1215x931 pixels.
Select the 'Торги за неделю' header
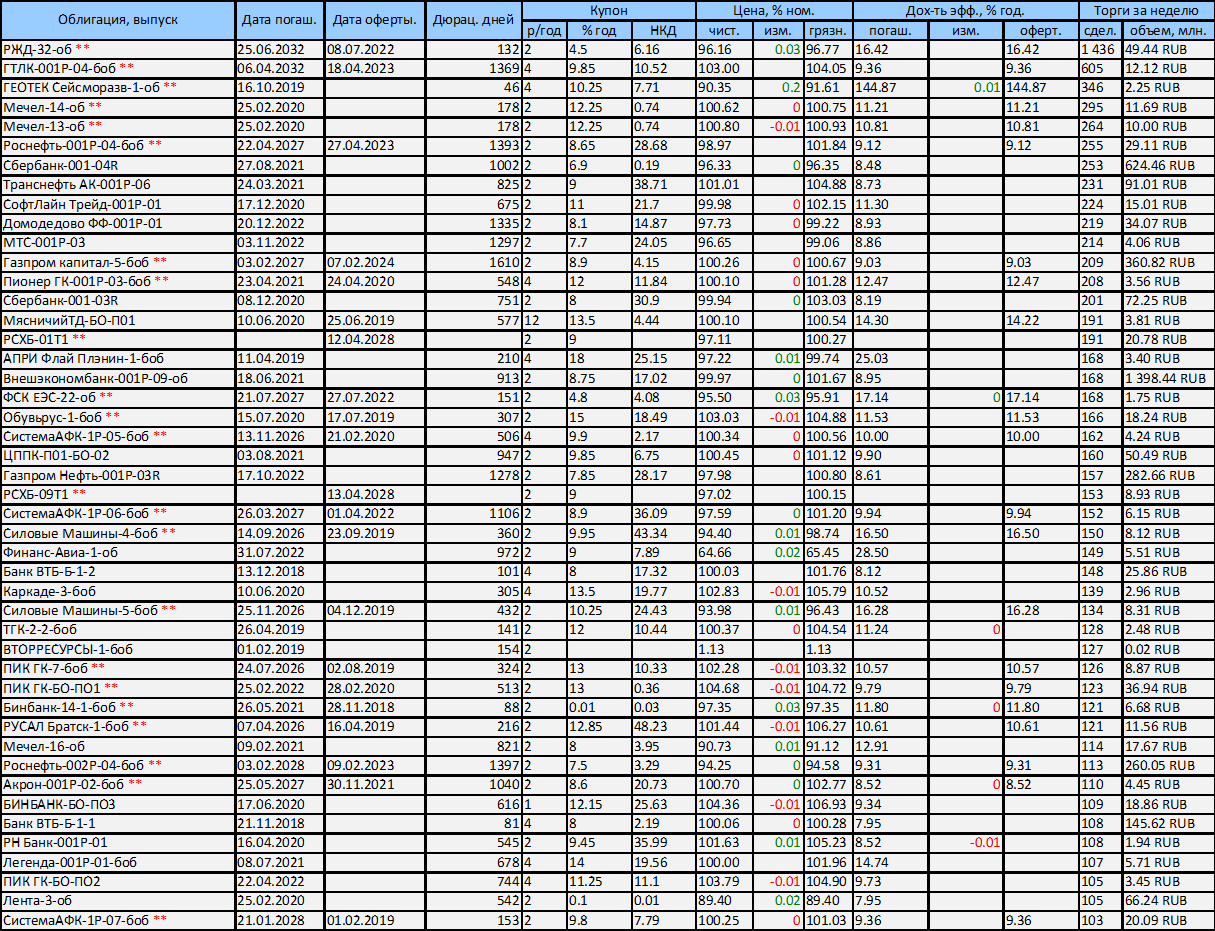coord(1147,11)
